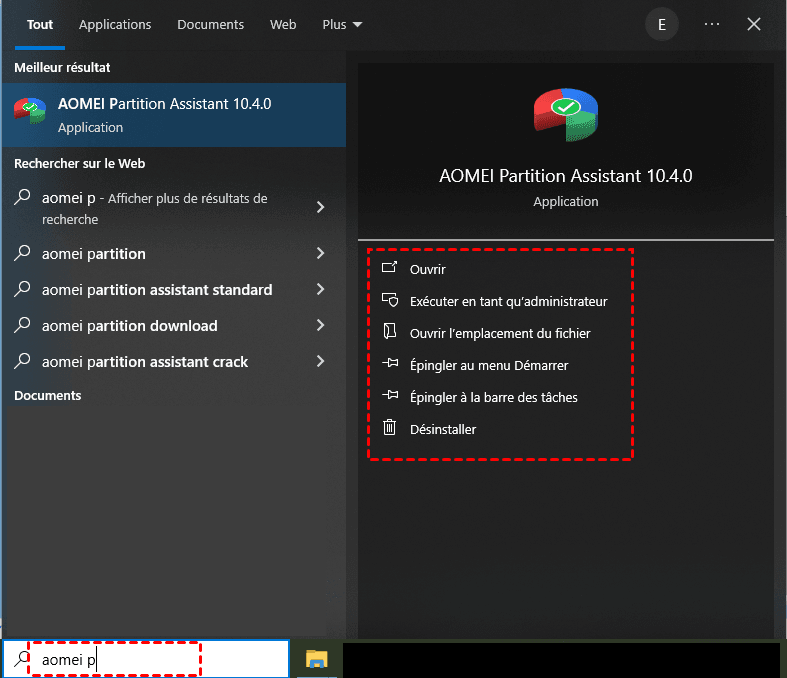787x678 pixels.
Task: Click the large AOMEI logo in preview pane
Action: [566, 115]
